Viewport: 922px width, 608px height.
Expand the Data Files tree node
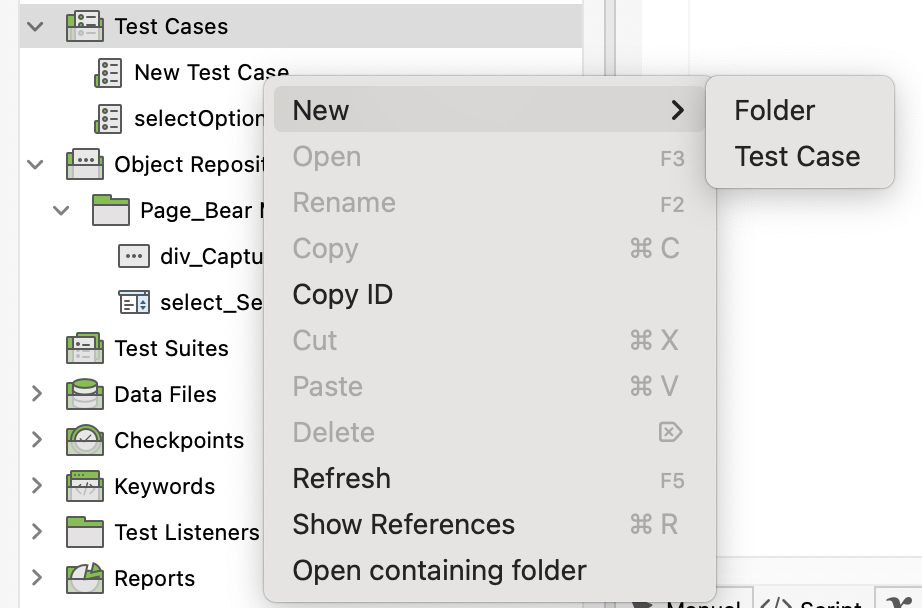point(37,394)
